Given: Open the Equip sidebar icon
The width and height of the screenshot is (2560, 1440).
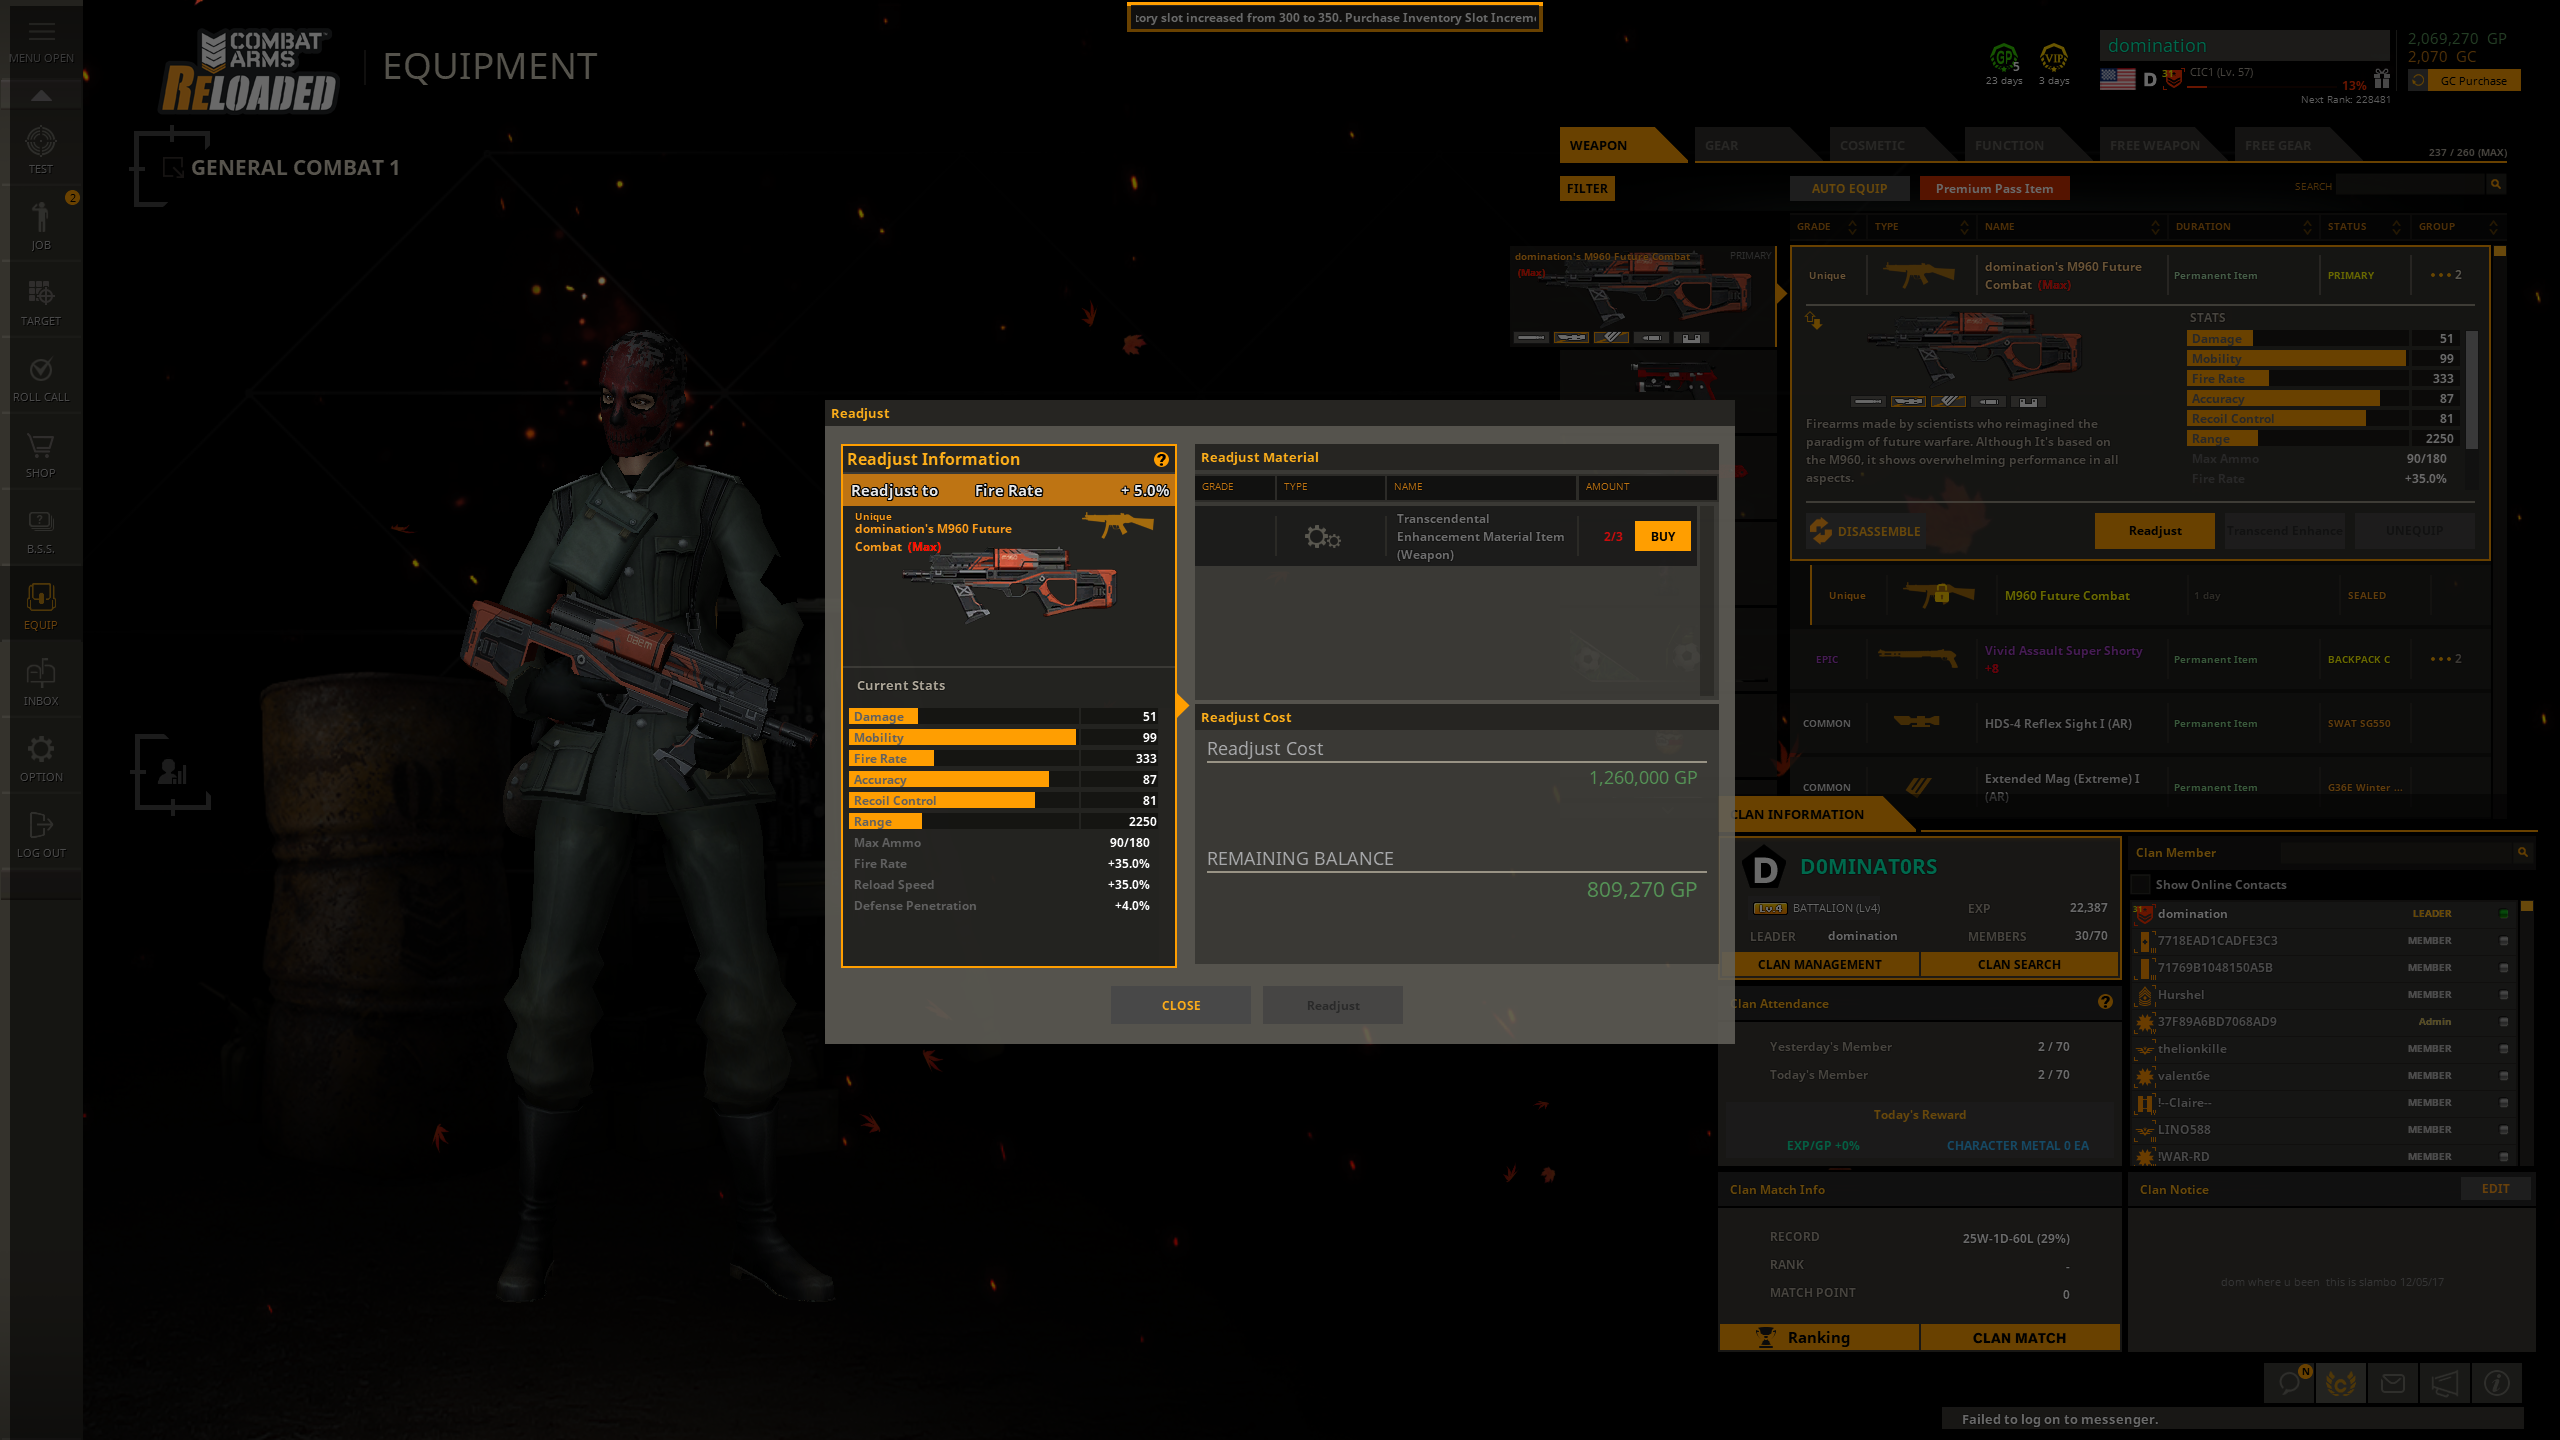Looking at the screenshot, I should [x=41, y=598].
